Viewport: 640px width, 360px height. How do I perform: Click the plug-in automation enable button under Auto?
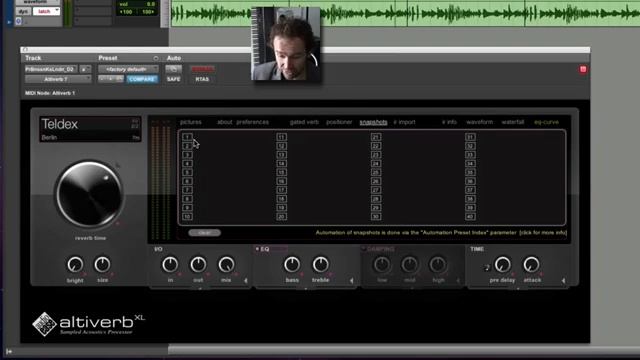(x=173, y=69)
